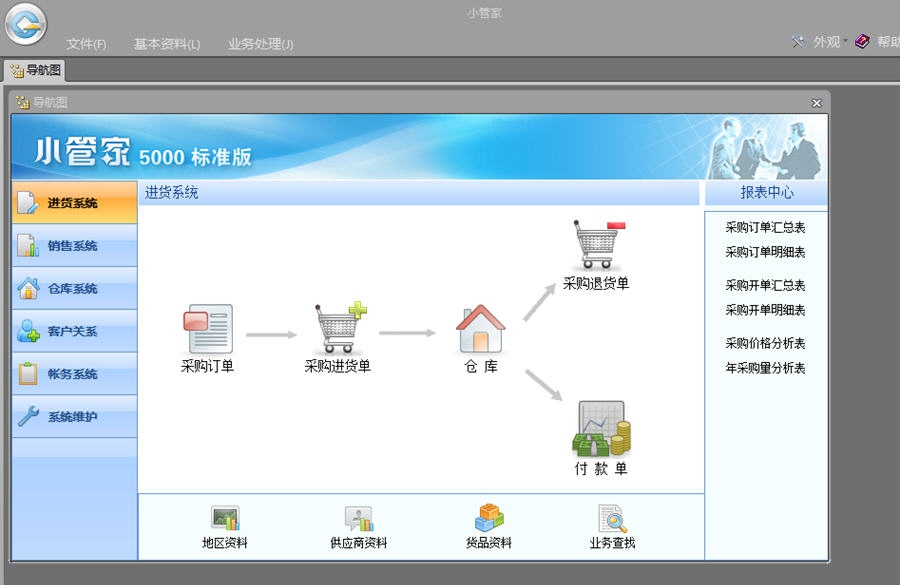
Task: Open the 付款单 payment money icon
Action: coord(601,430)
